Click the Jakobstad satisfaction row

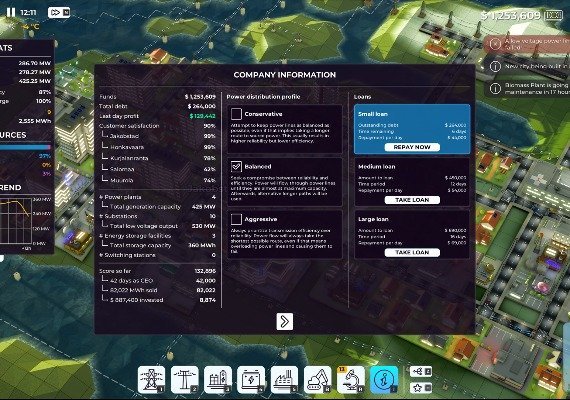158,136
